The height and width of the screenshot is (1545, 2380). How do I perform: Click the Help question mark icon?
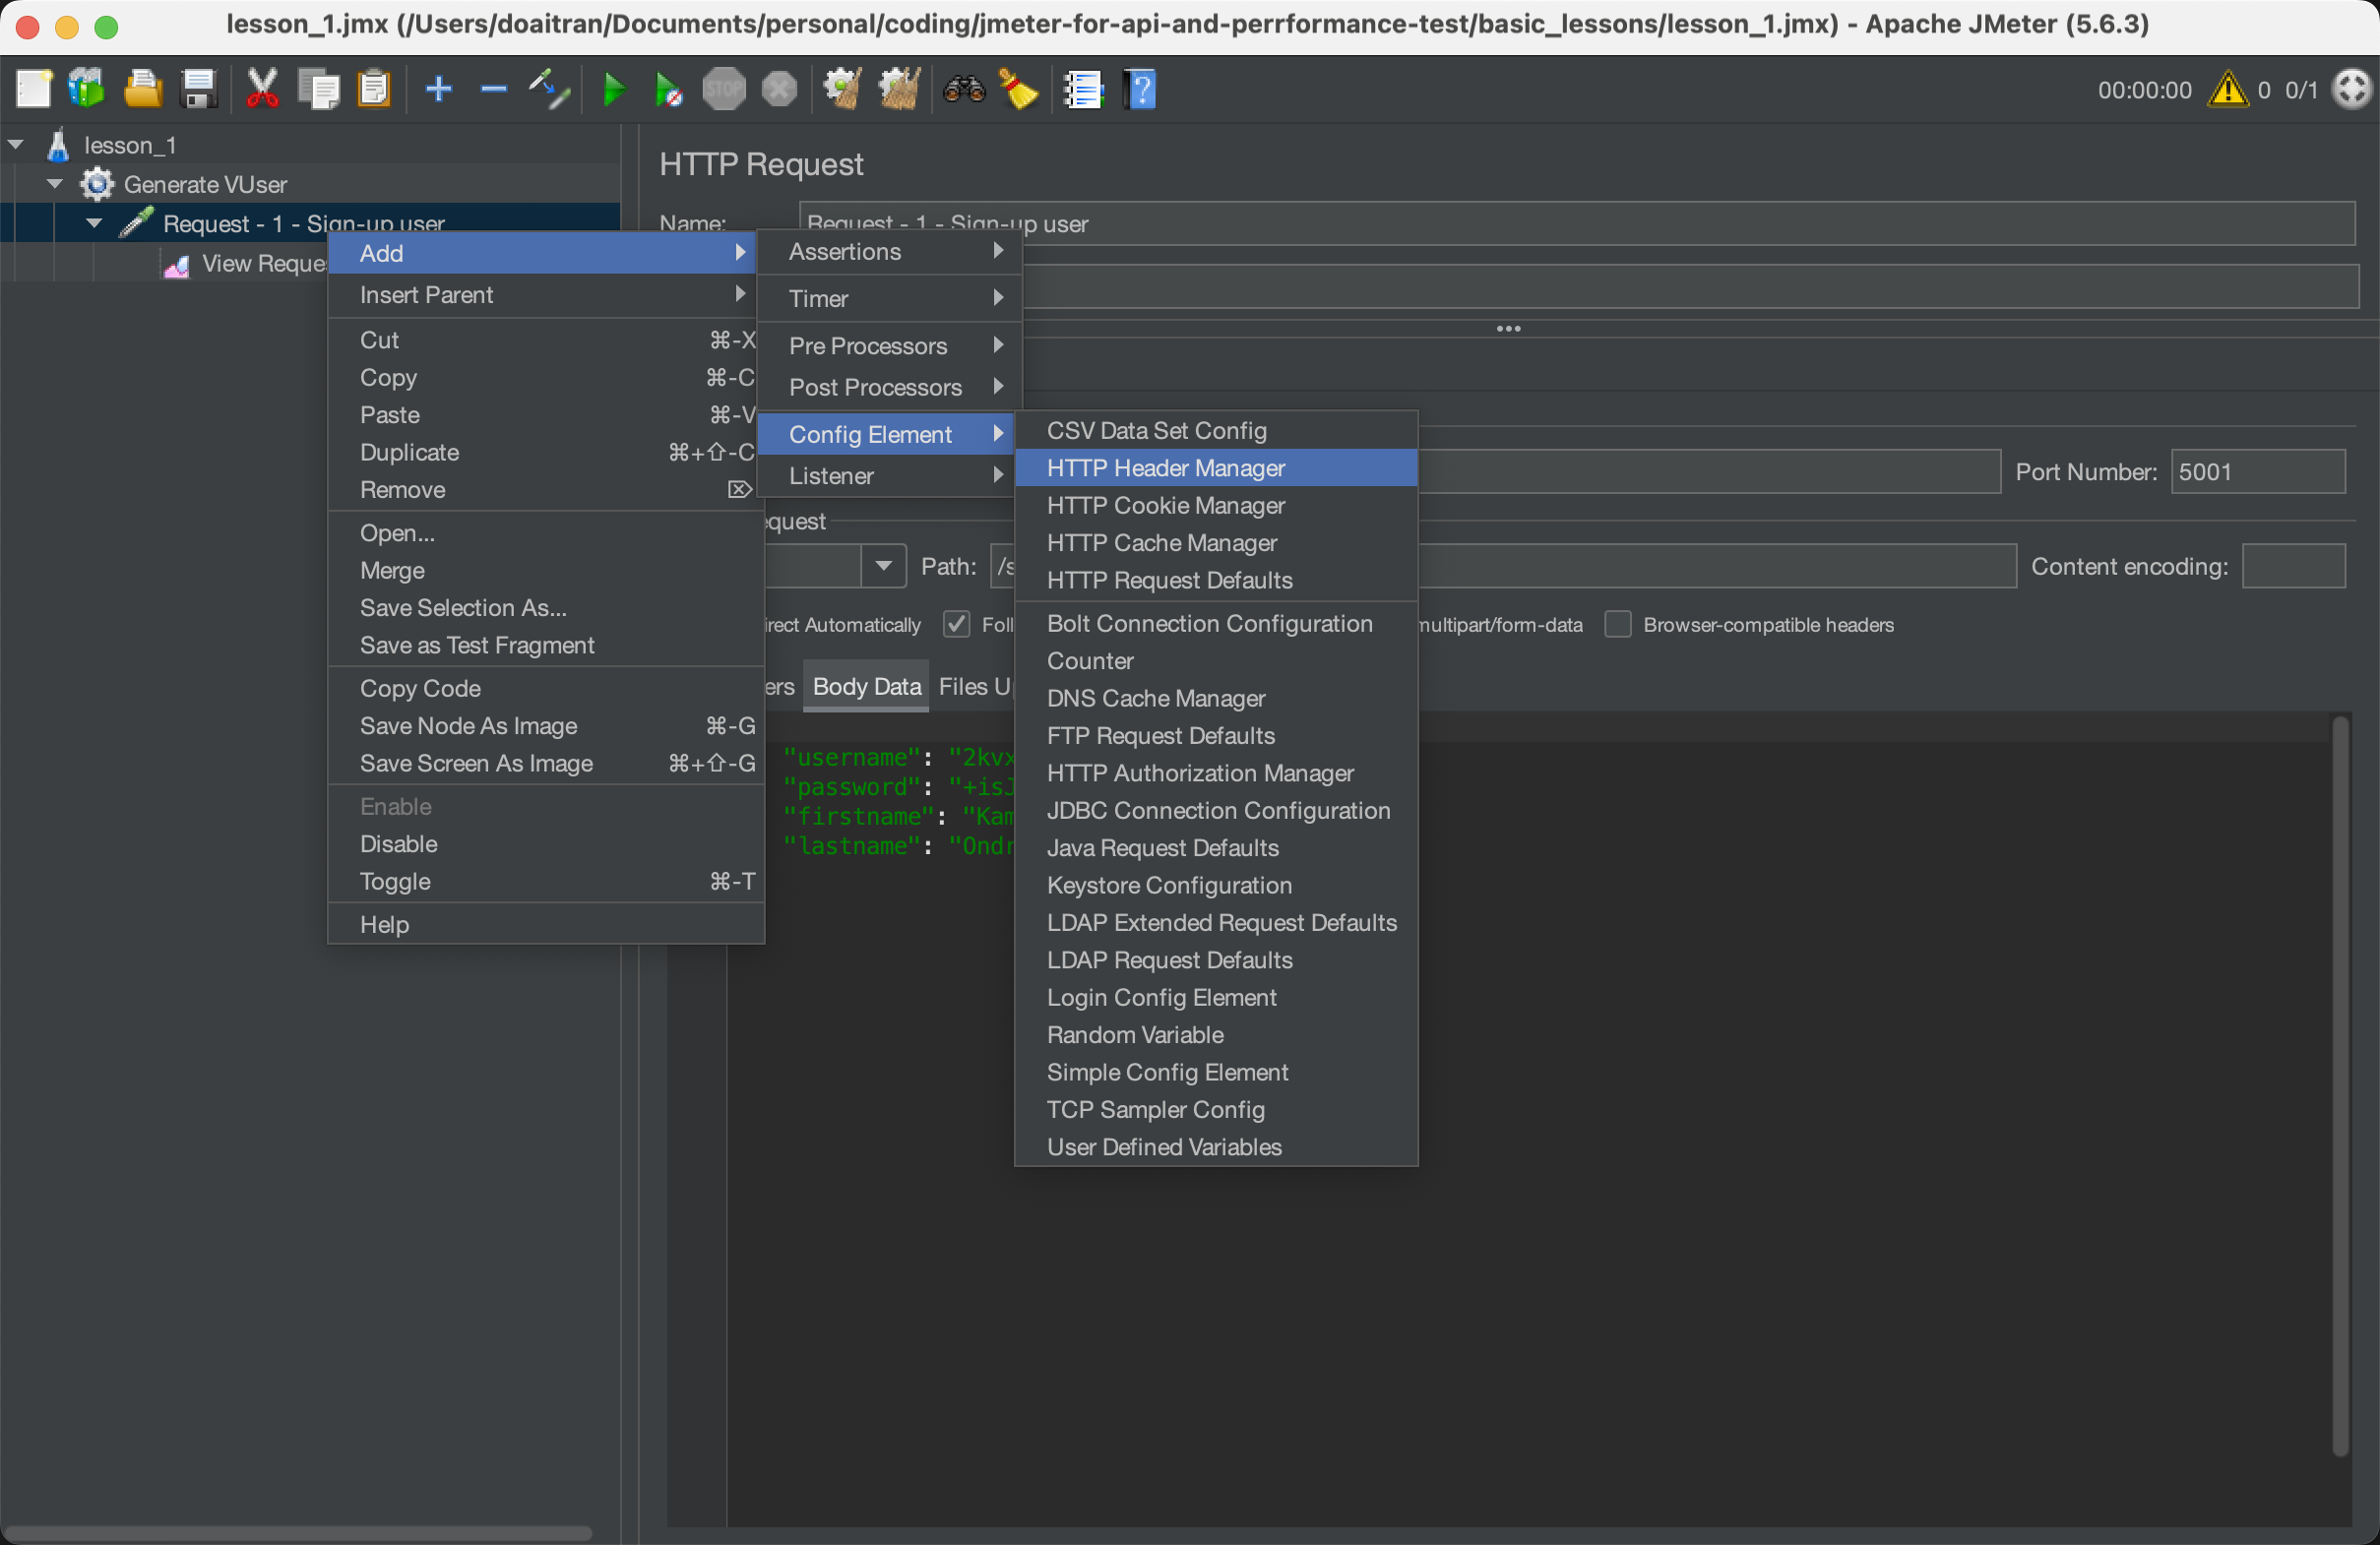pos(1140,89)
